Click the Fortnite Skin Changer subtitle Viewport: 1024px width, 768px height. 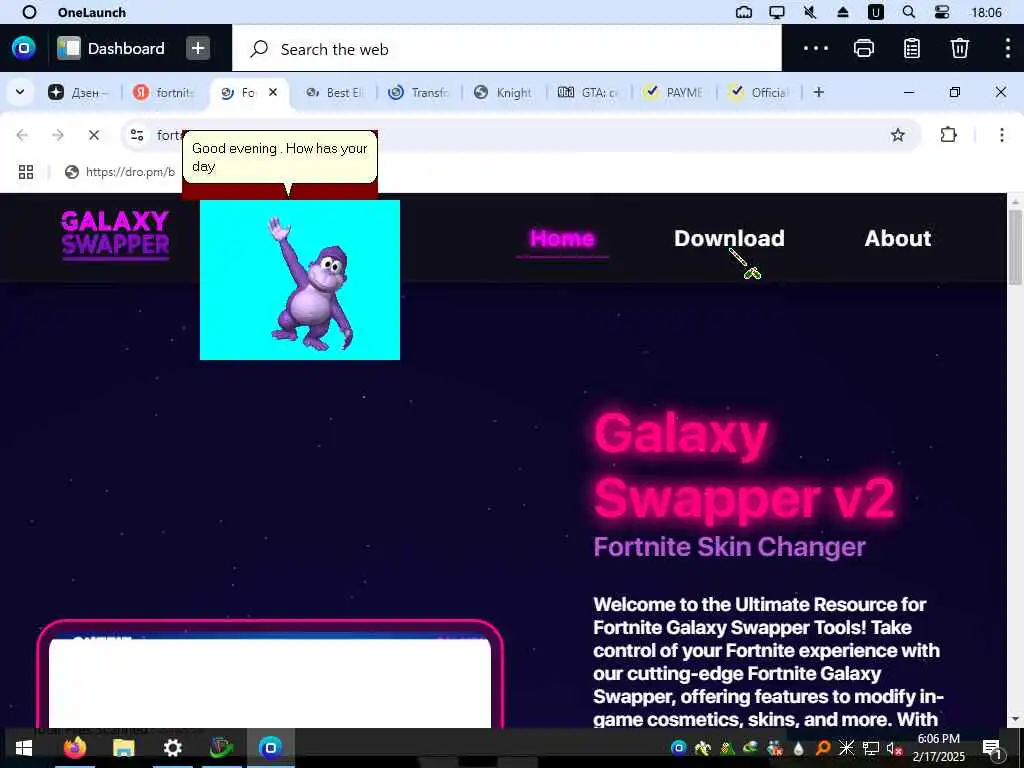click(729, 547)
